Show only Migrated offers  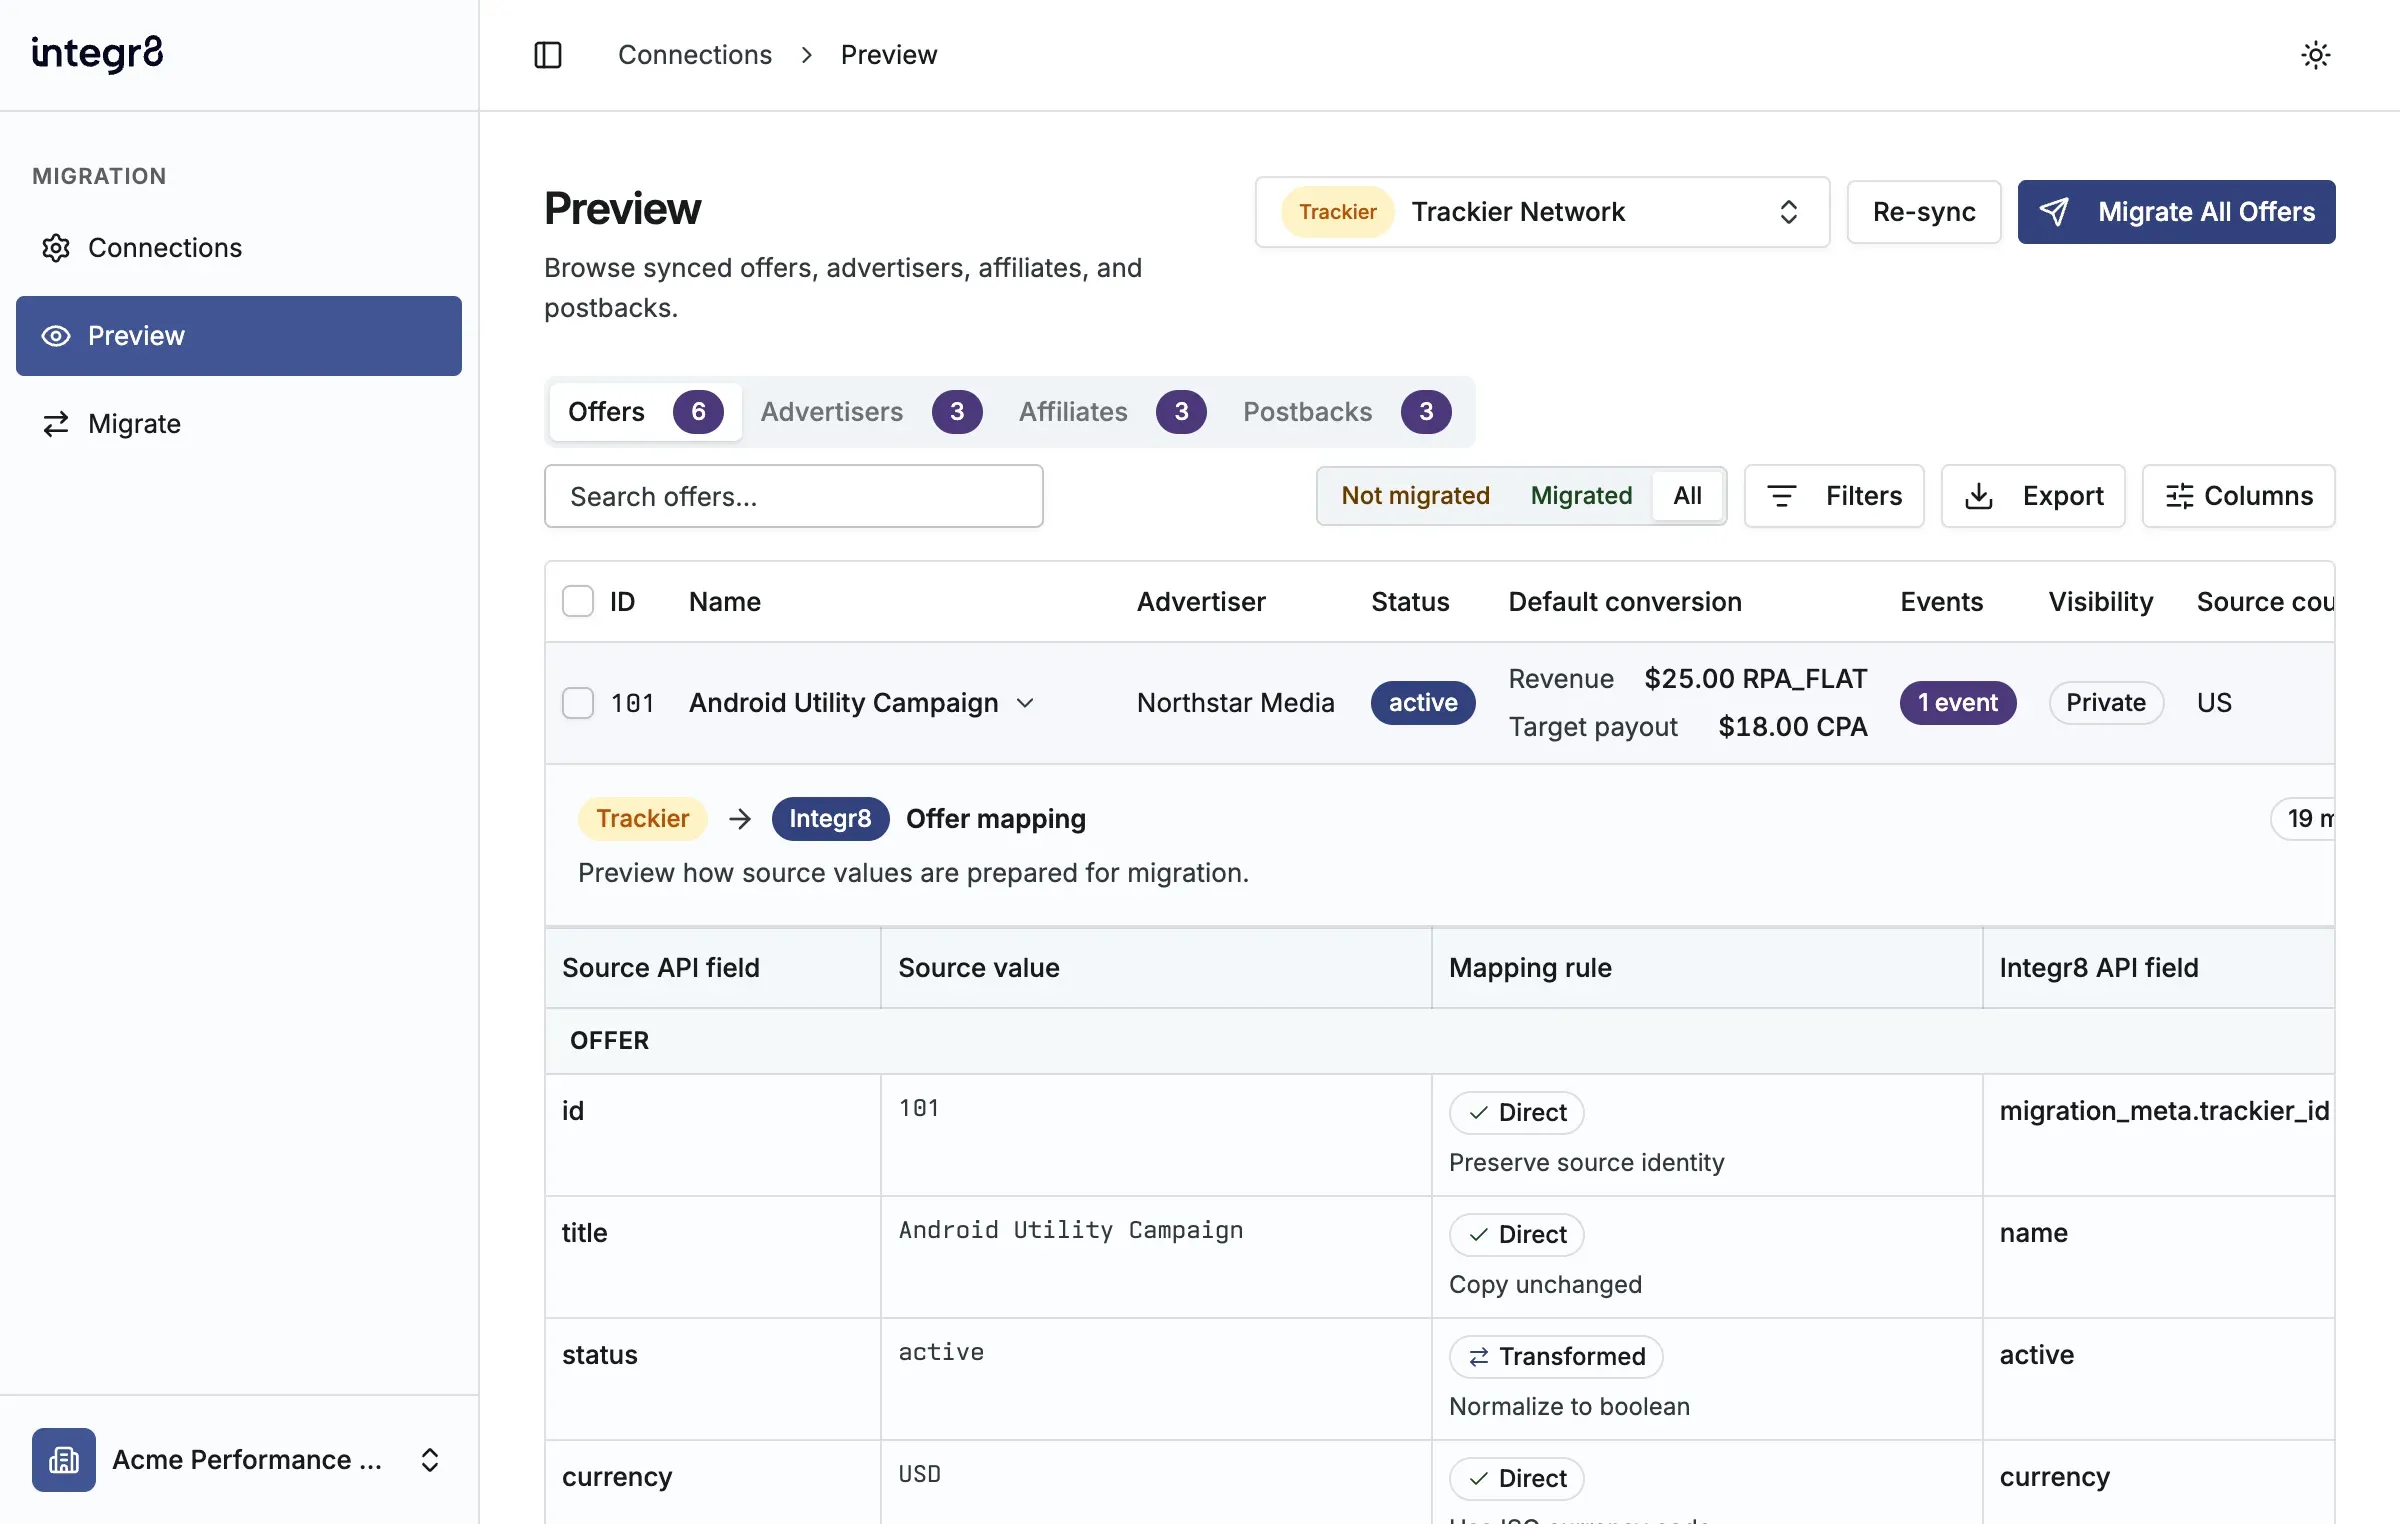(x=1581, y=496)
